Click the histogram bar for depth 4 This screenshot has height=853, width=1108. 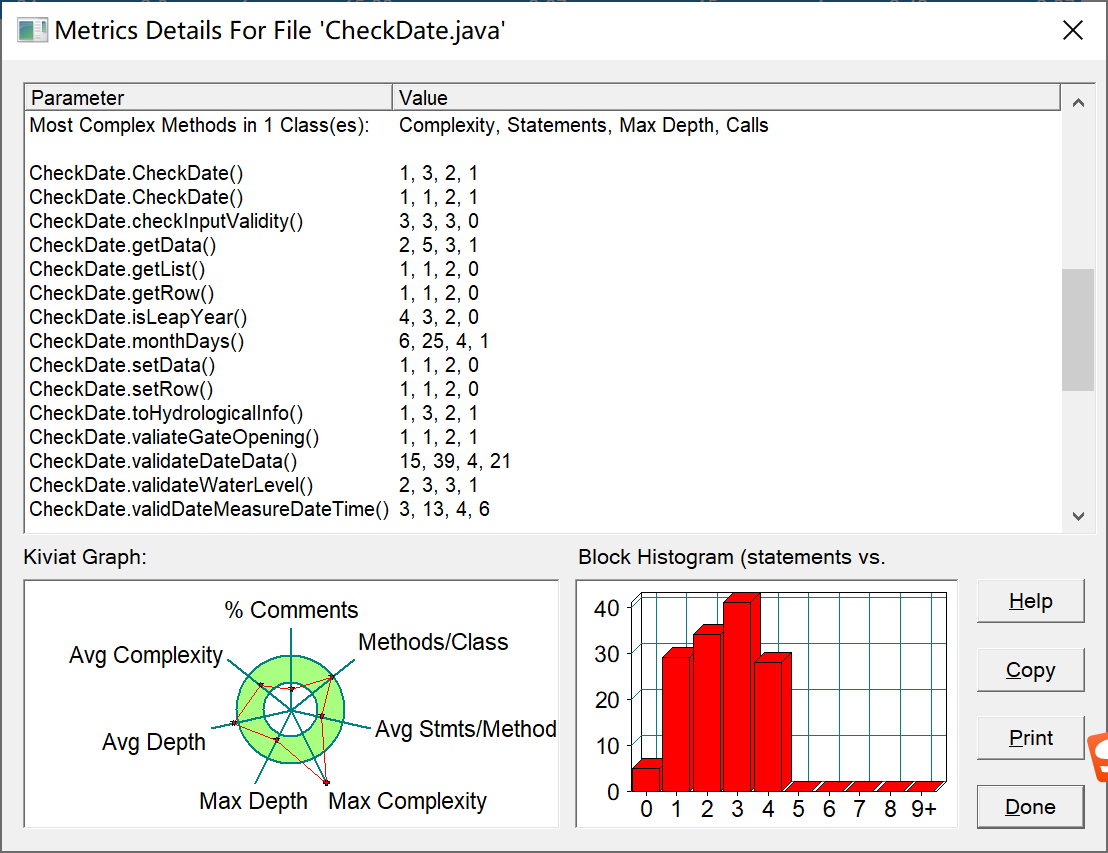click(x=768, y=726)
